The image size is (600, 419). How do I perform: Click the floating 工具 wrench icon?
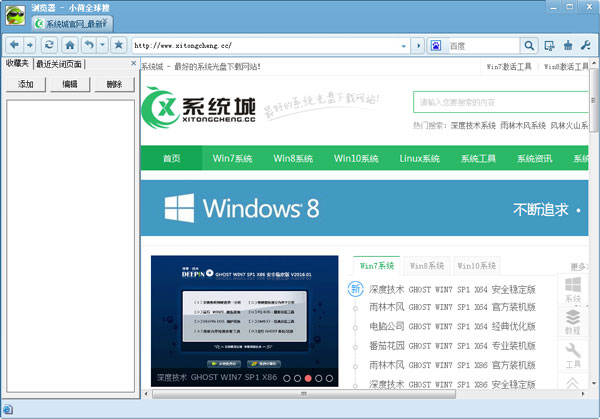point(573,355)
